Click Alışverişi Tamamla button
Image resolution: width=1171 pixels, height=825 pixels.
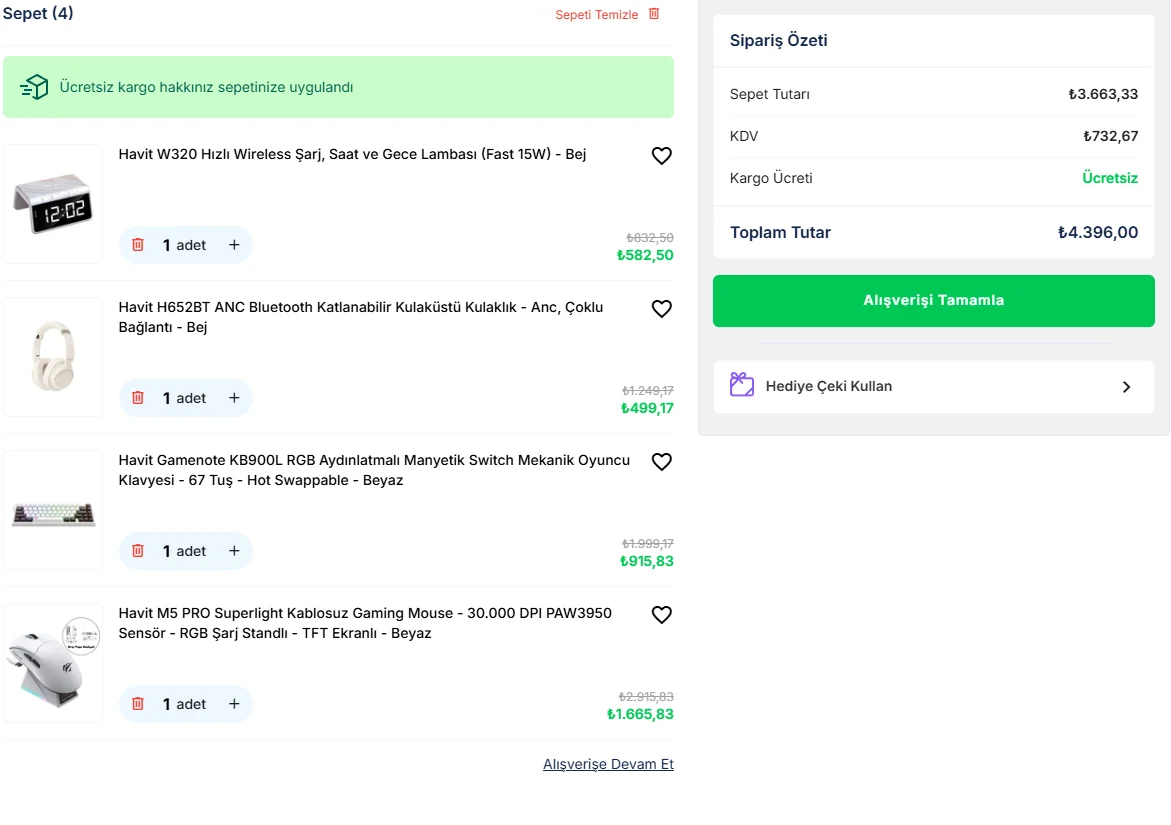click(933, 301)
